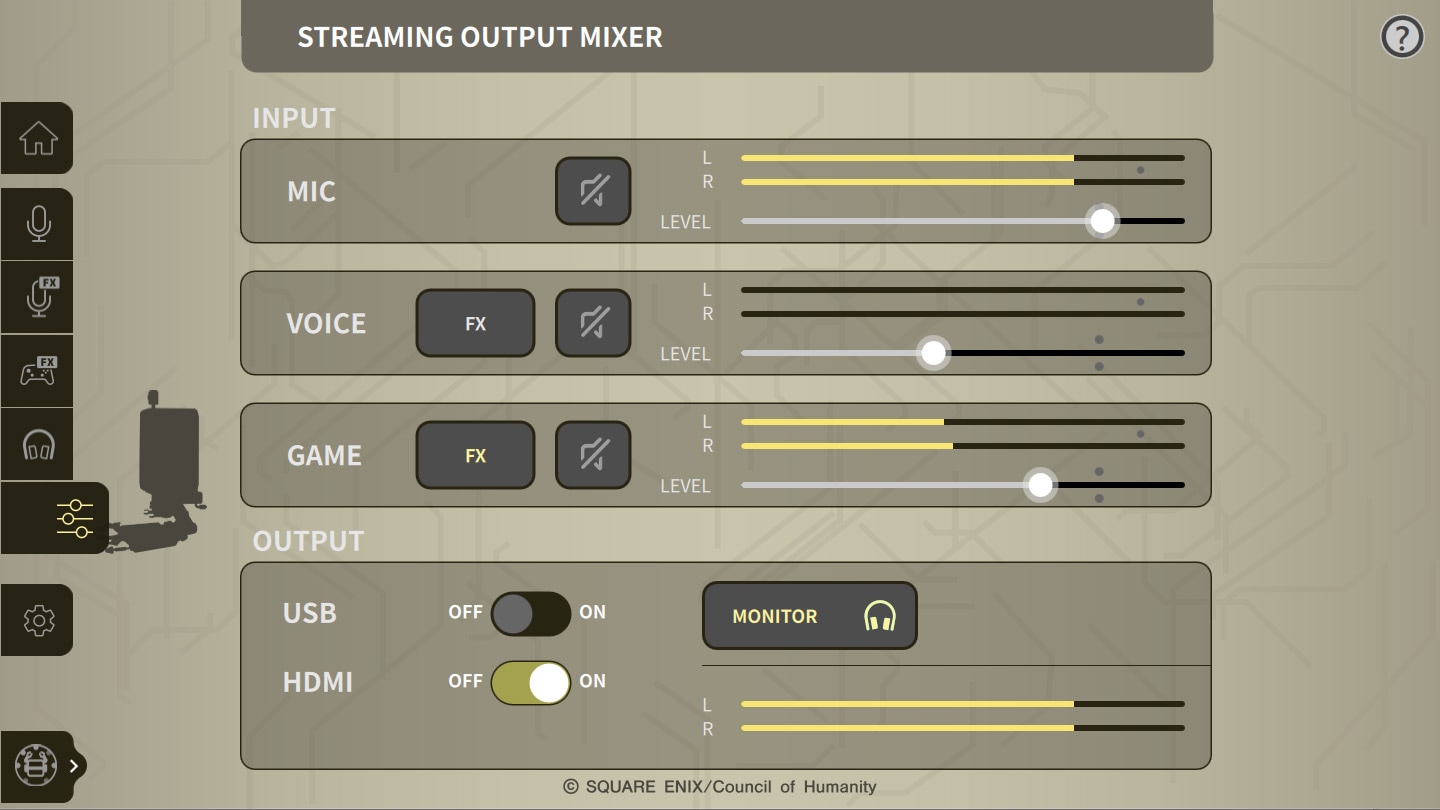Open FX settings for the VOICE channel
This screenshot has height=810, width=1440.
tap(475, 323)
